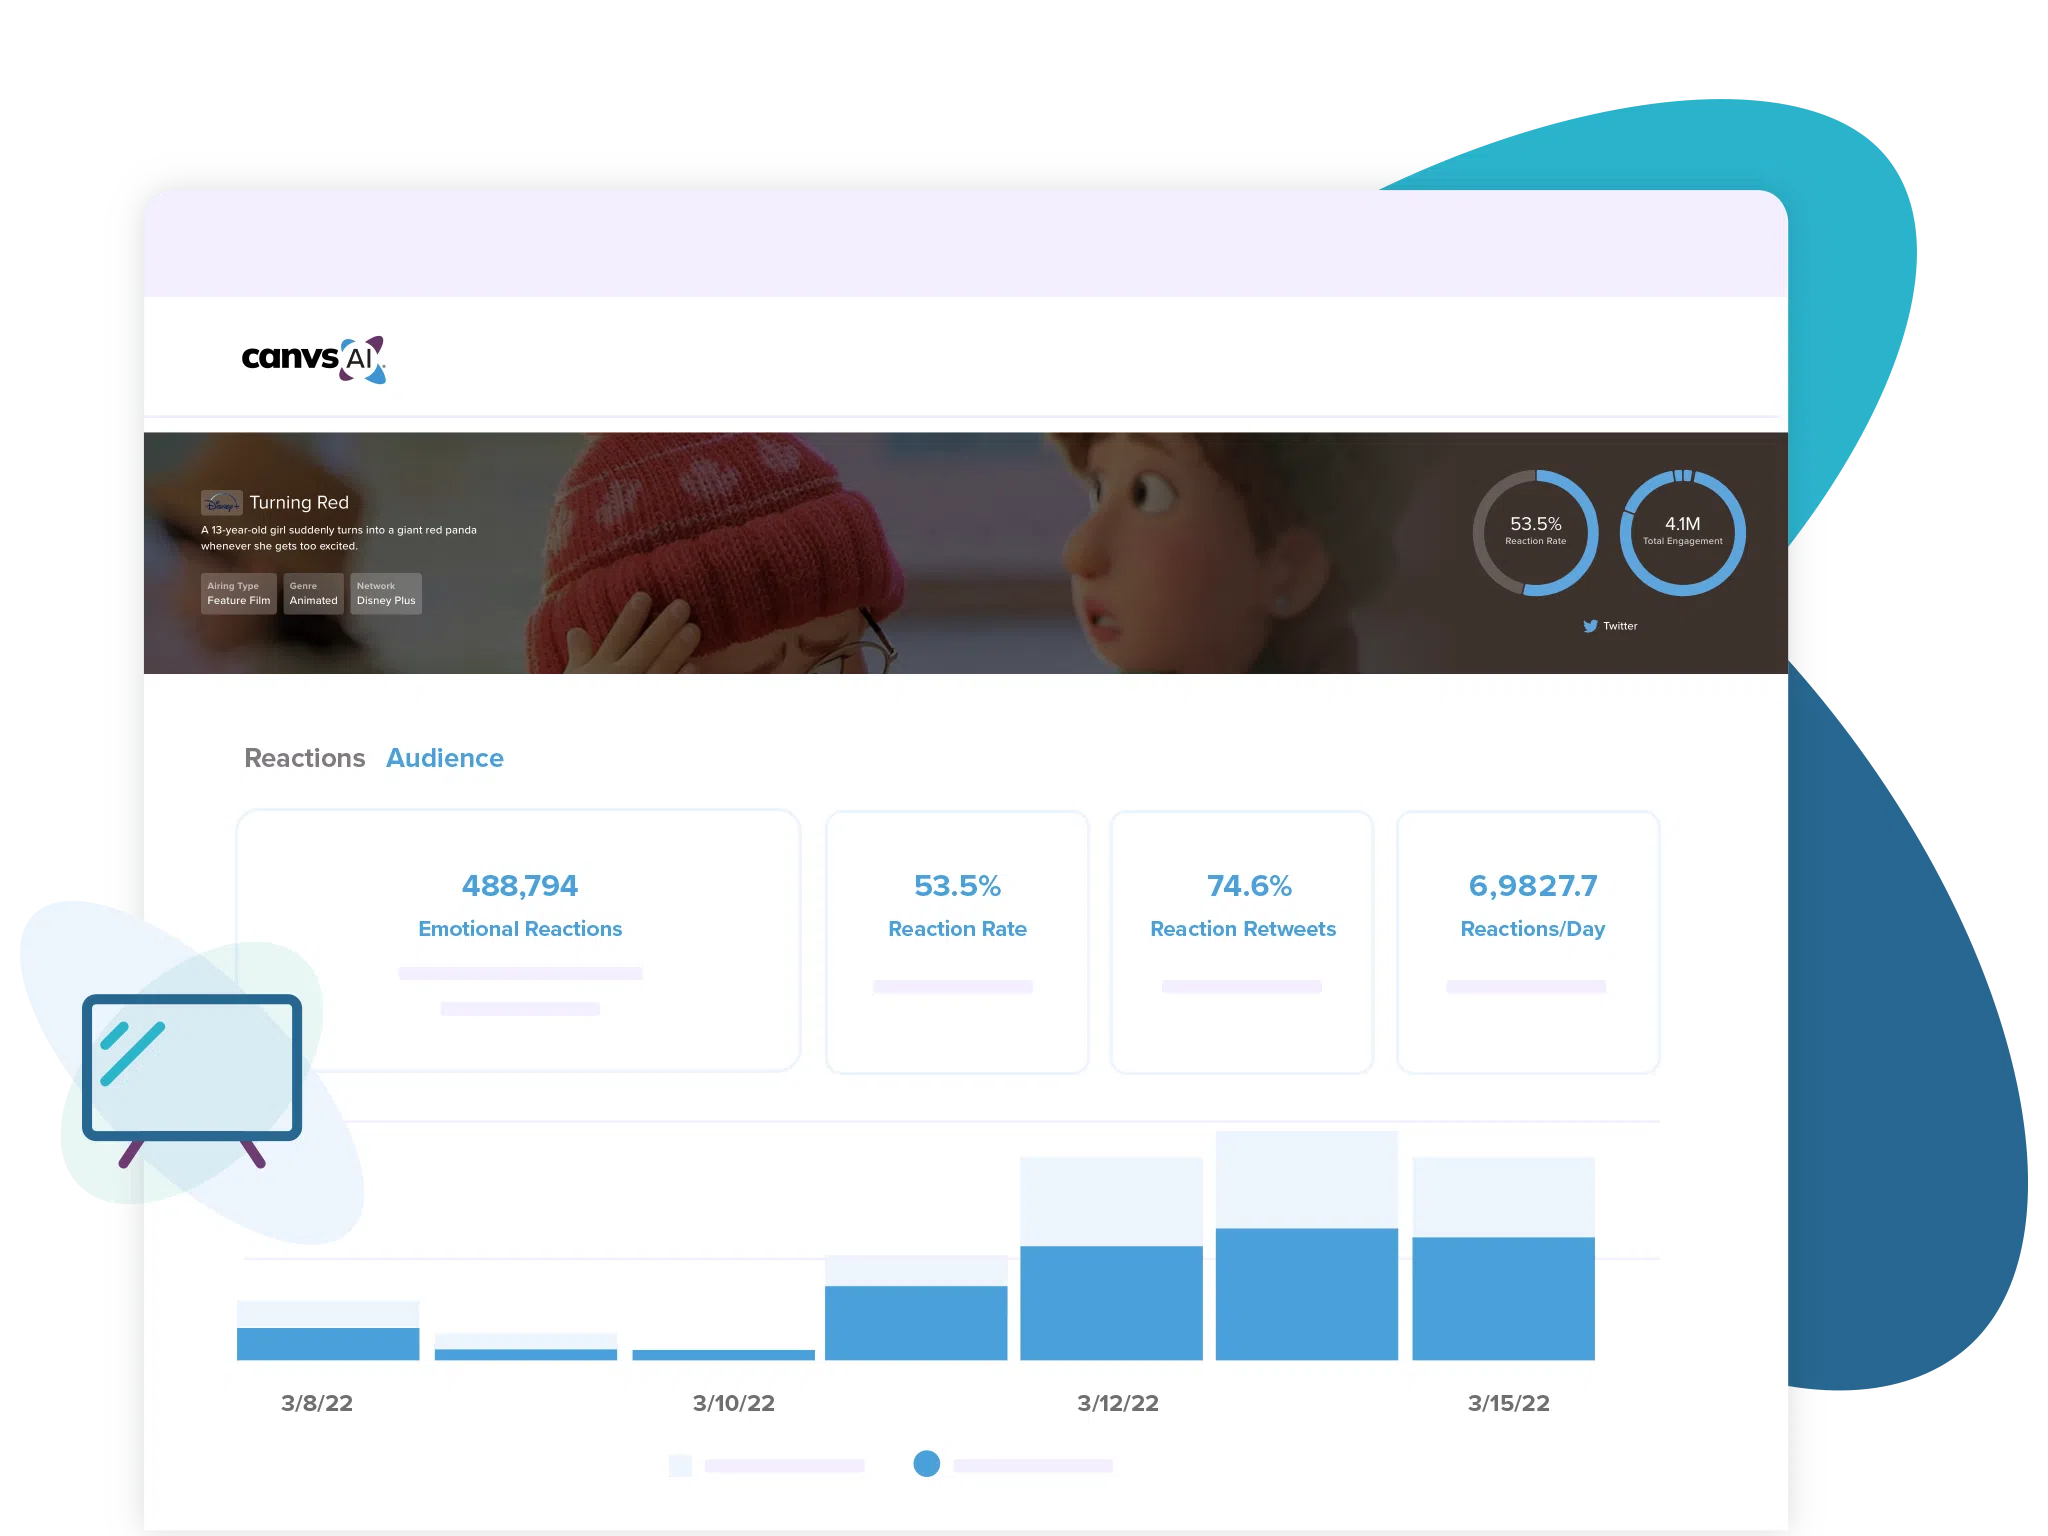Select the Genre Animated tag
2048x1536 pixels.
[x=313, y=594]
